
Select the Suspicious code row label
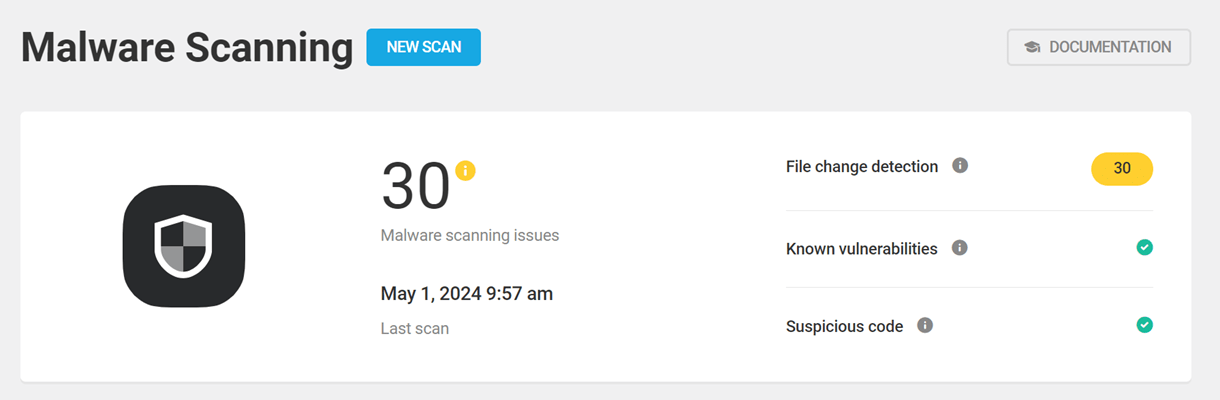[x=845, y=326]
